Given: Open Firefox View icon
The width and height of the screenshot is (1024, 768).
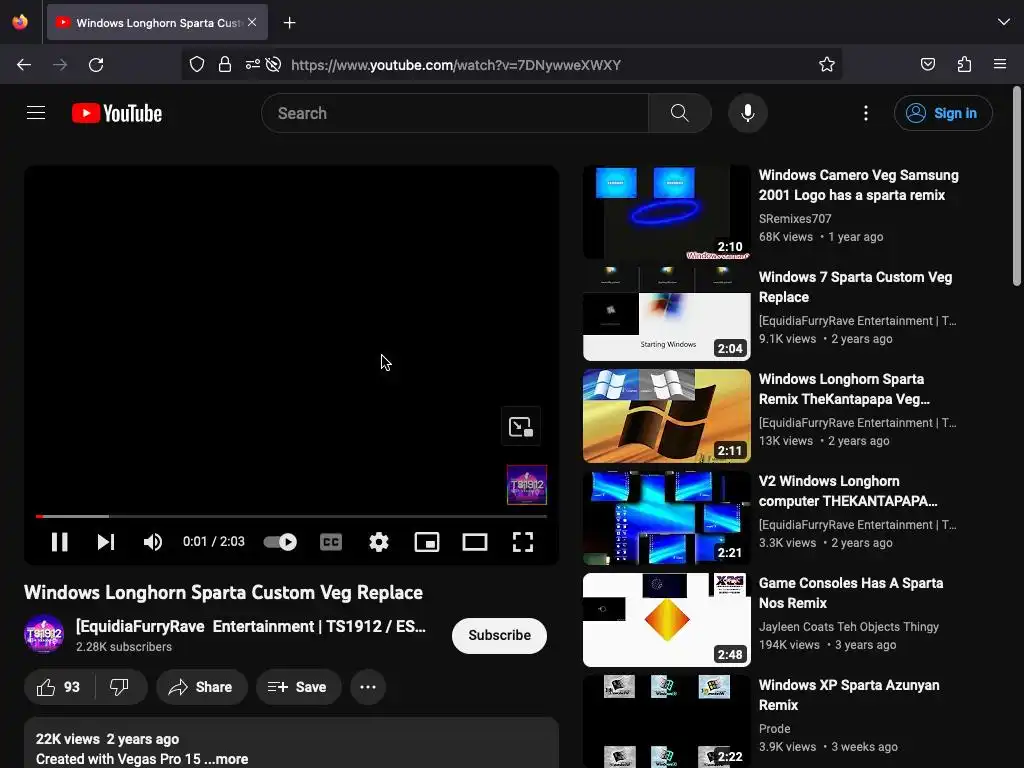Looking at the screenshot, I should (x=20, y=22).
